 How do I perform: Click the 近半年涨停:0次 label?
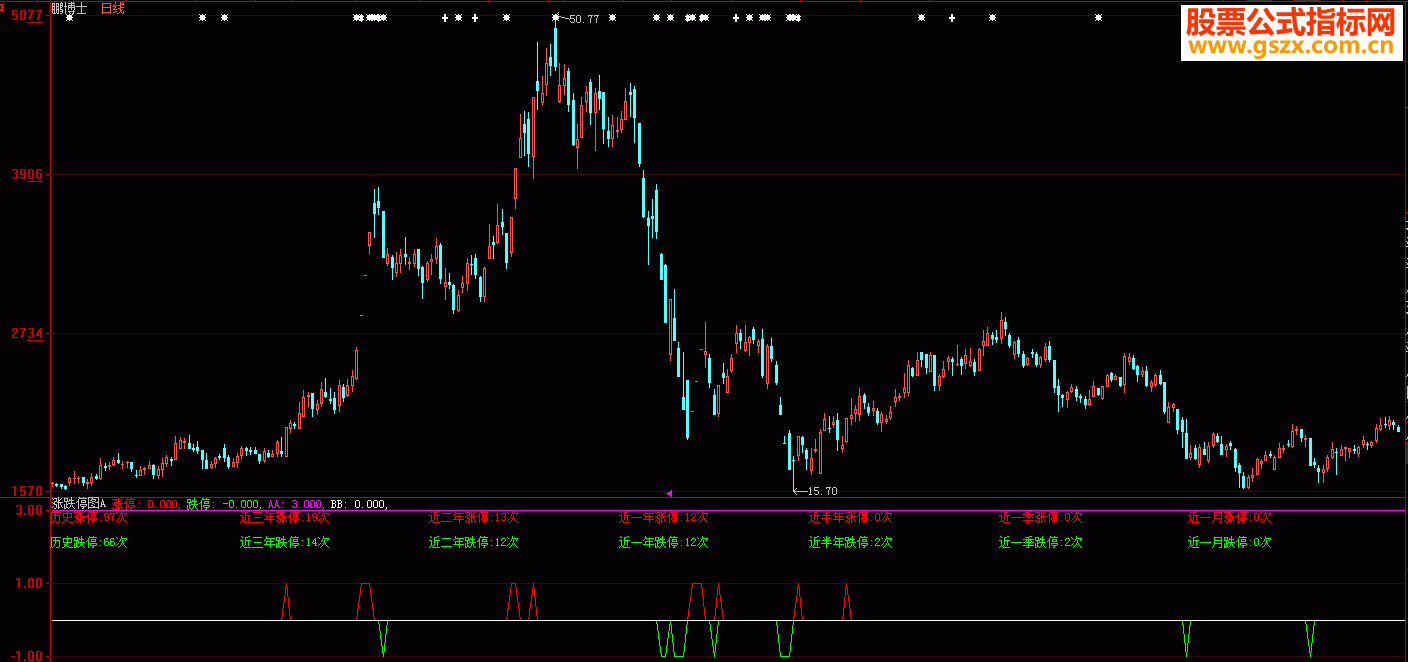[850, 518]
